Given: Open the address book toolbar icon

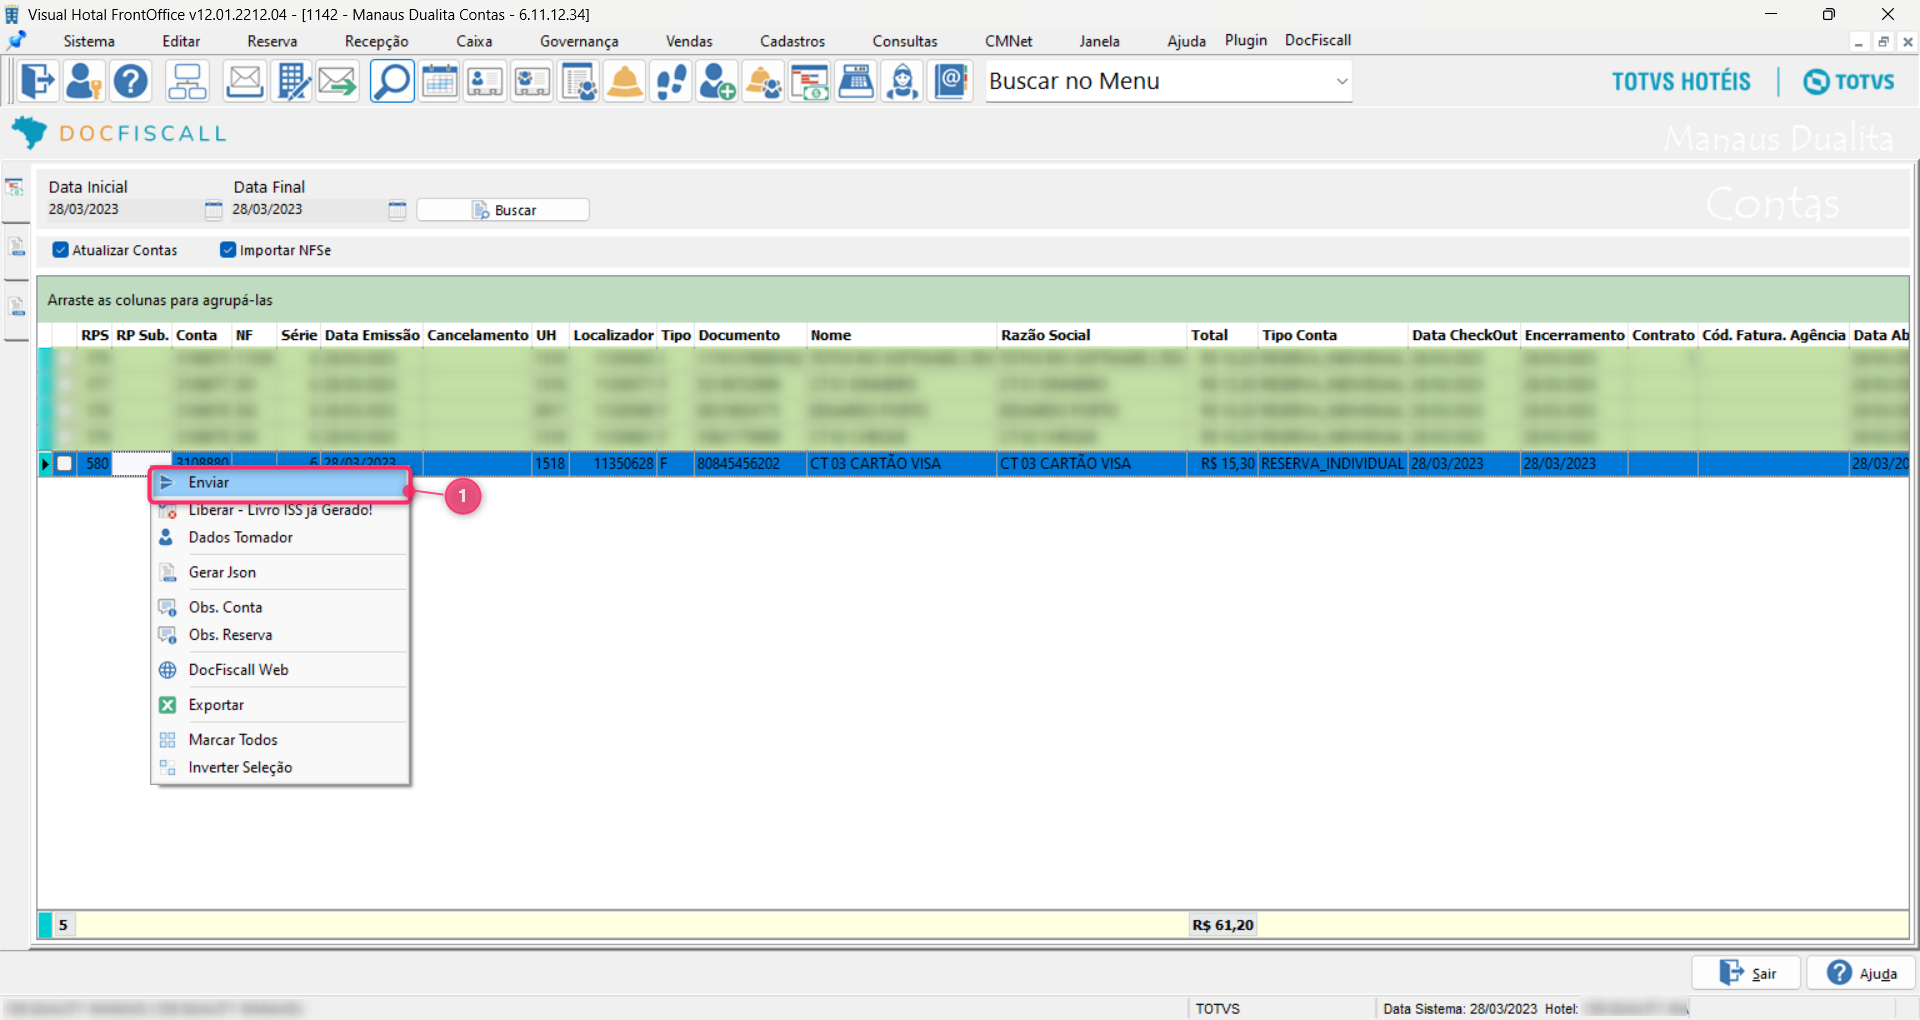Looking at the screenshot, I should [x=951, y=81].
